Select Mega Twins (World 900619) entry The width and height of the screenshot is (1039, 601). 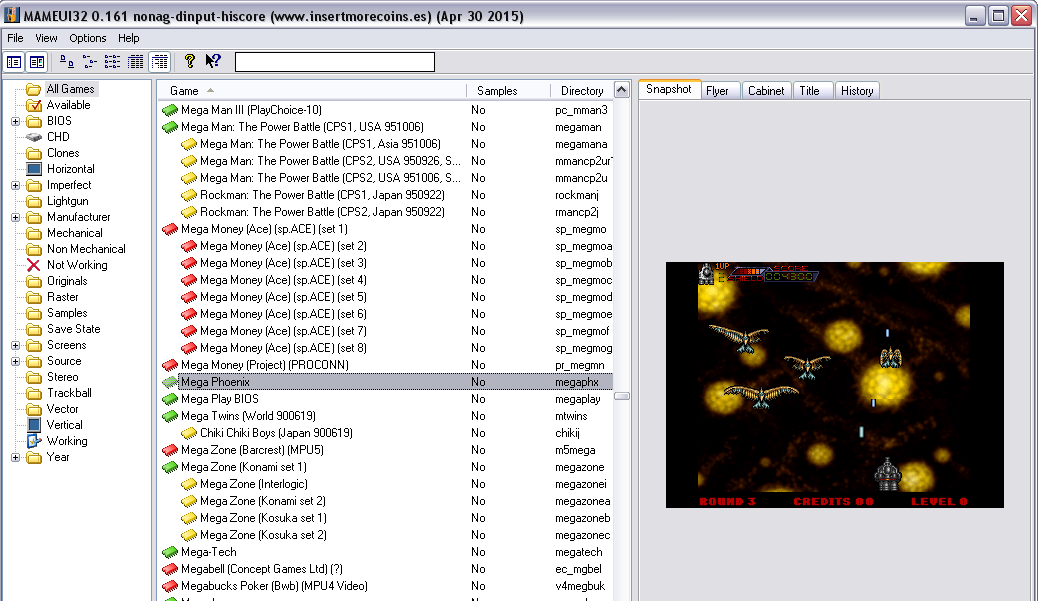(x=248, y=416)
